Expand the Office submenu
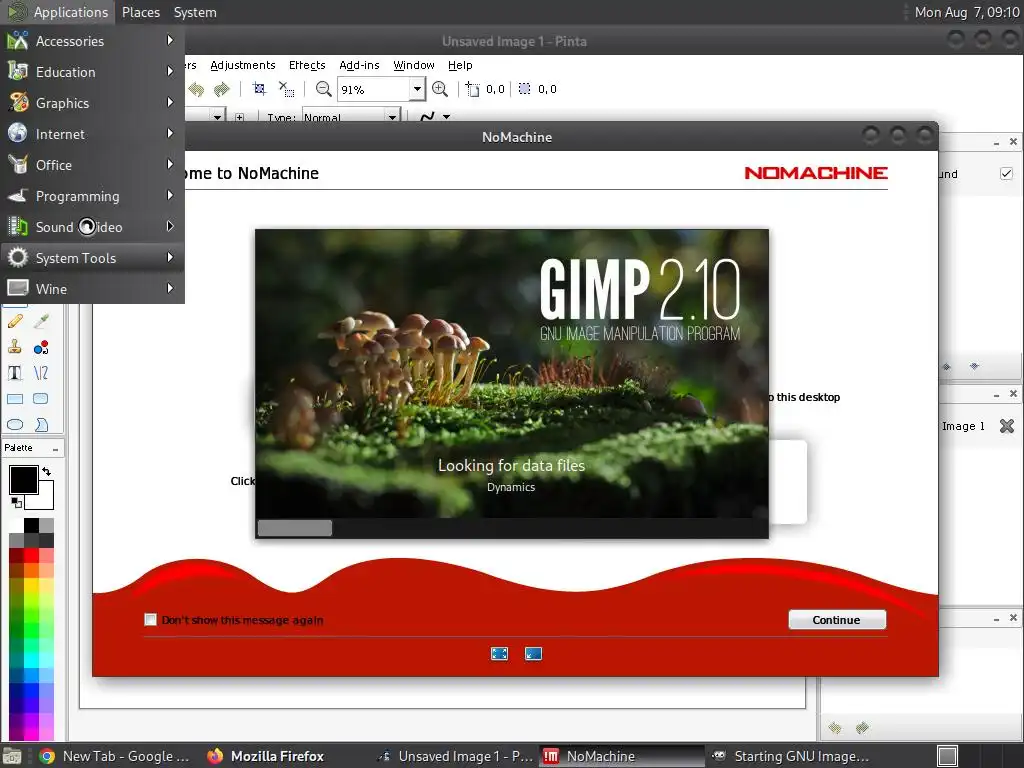Screen dimensions: 1024x768 [92, 165]
